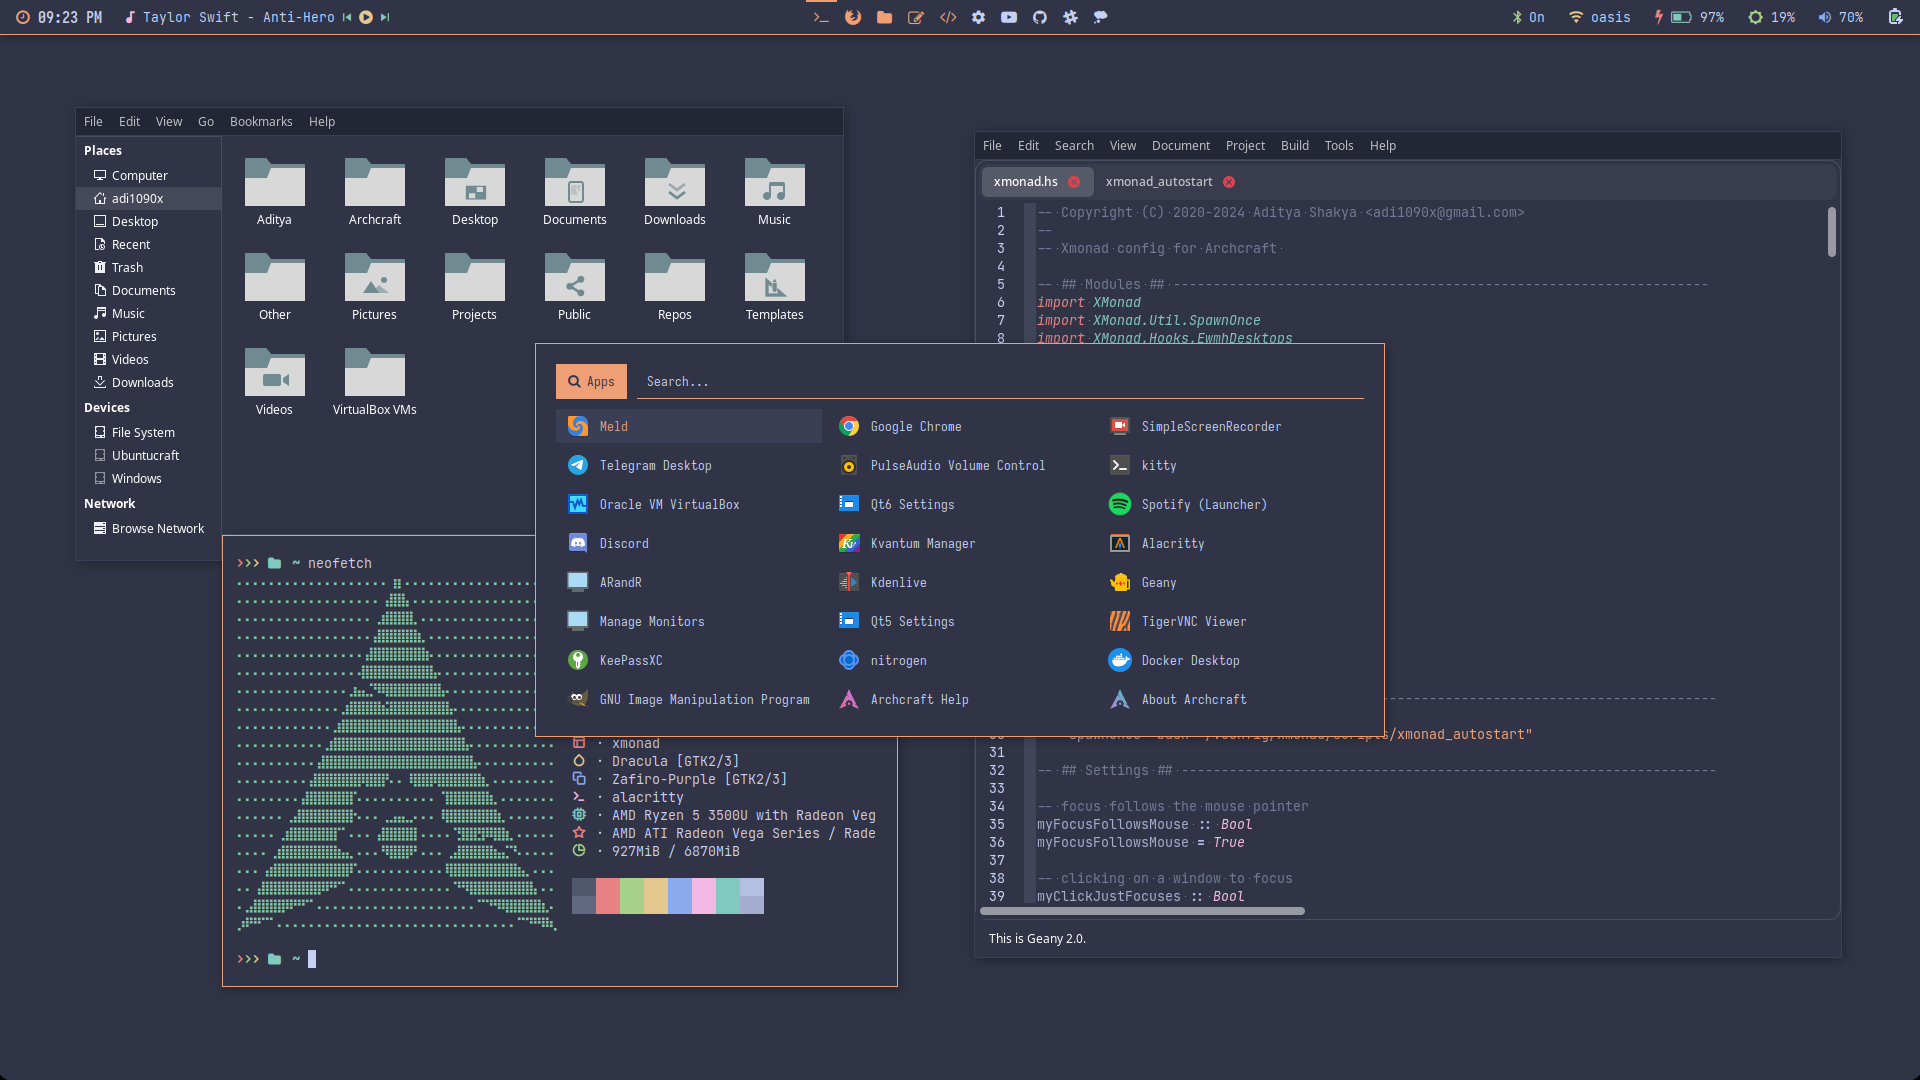Launch Firefox from the top bar

click(853, 17)
